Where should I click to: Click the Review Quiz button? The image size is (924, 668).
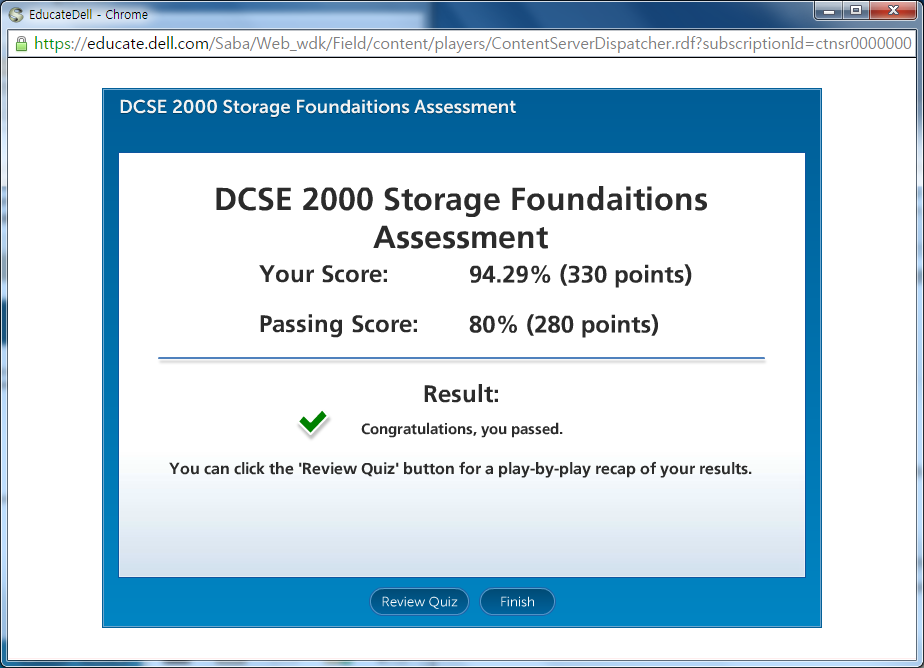[x=419, y=601]
